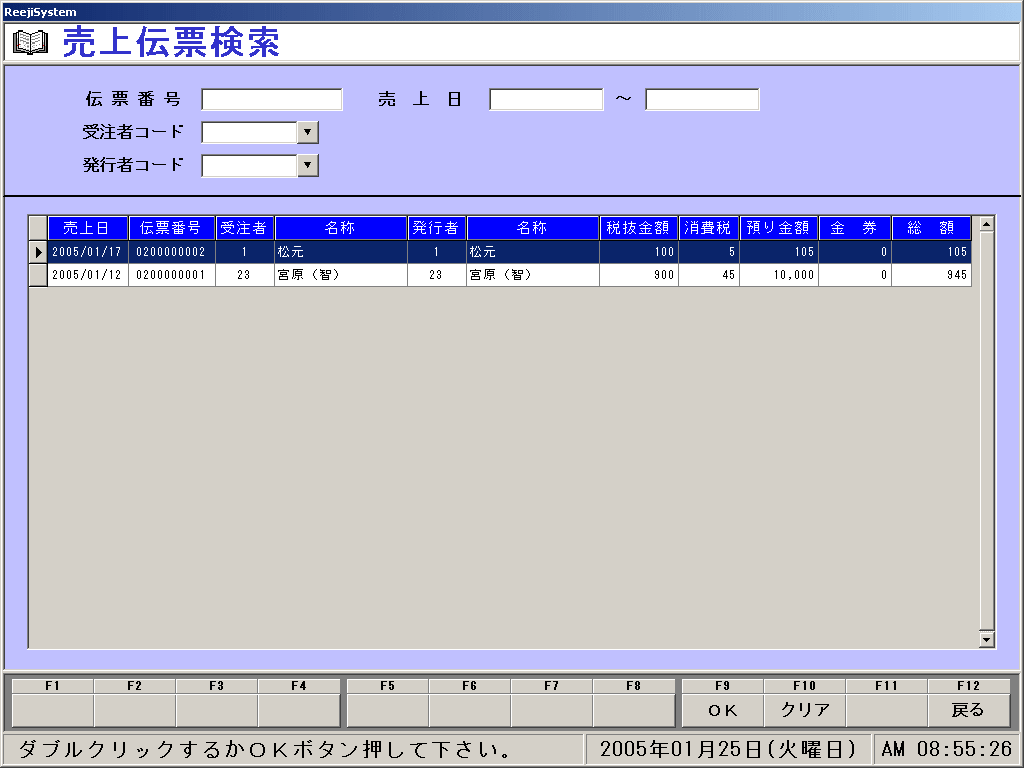Viewport: 1024px width, 768px height.
Task: Click the 売上日 start date field
Action: [546, 100]
